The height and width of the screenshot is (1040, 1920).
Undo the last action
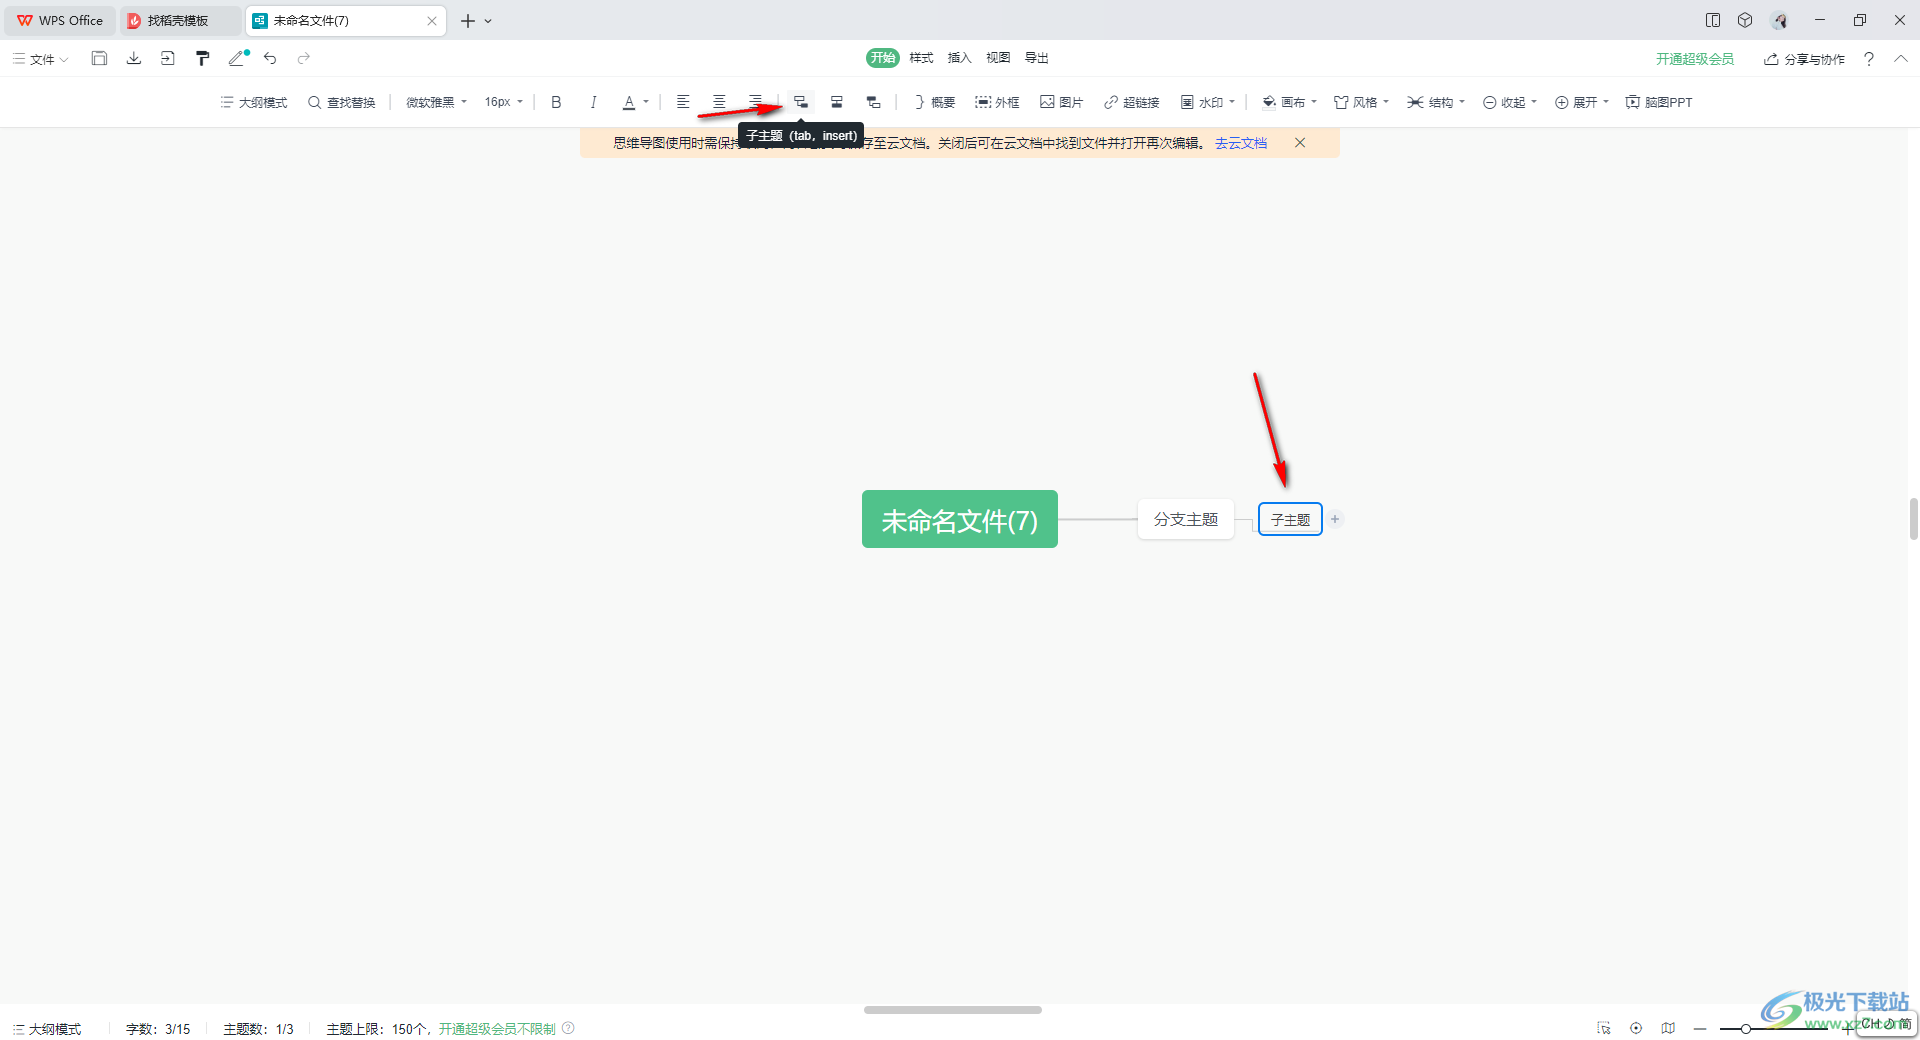[x=270, y=58]
